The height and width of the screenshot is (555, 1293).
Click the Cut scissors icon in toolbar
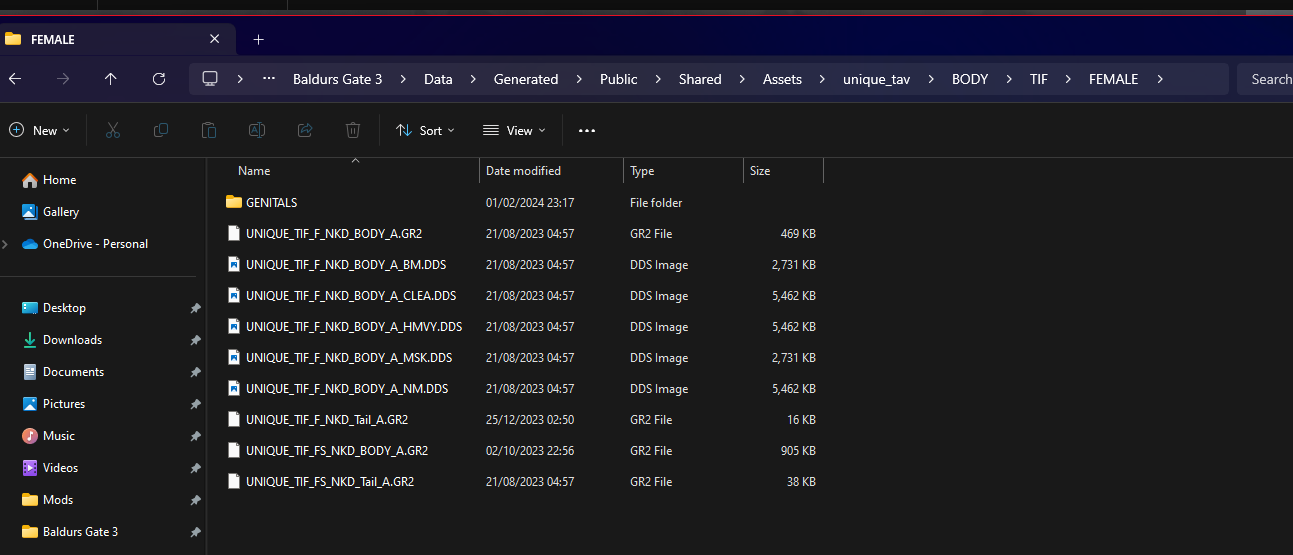(113, 130)
